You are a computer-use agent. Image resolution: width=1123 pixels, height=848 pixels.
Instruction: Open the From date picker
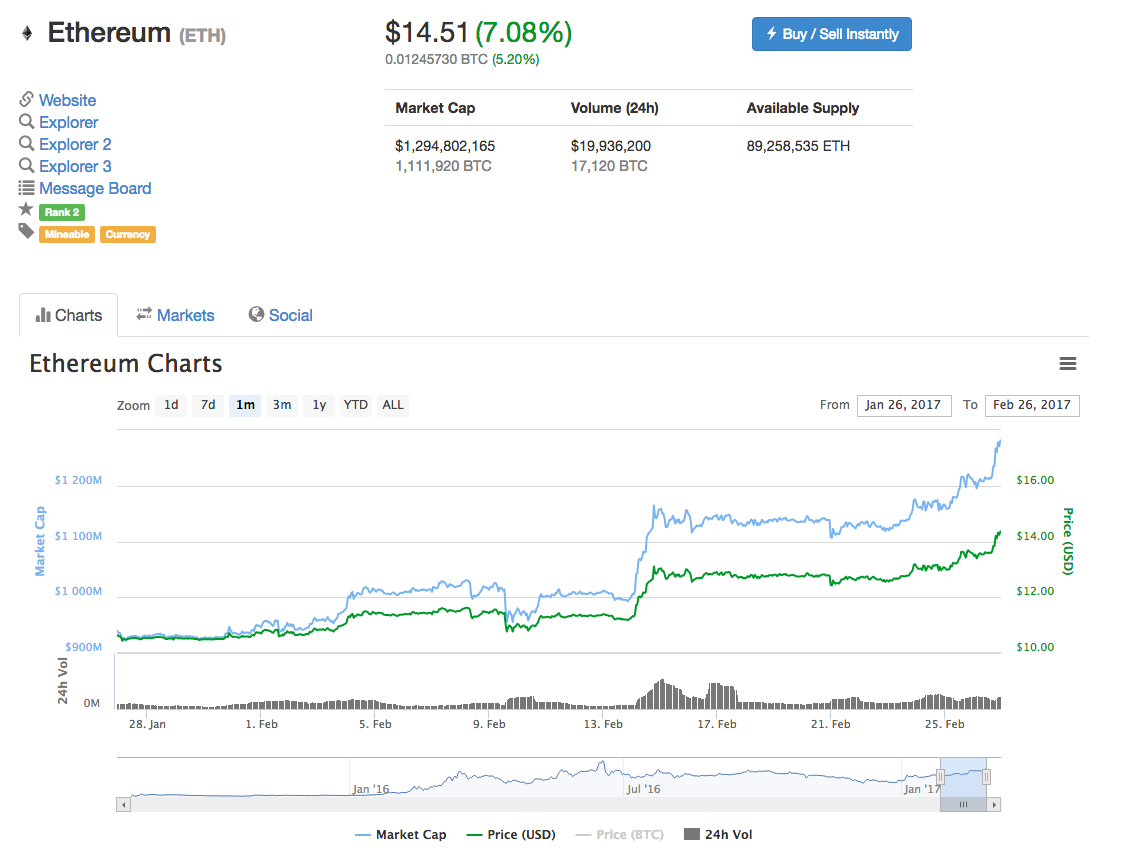click(903, 405)
